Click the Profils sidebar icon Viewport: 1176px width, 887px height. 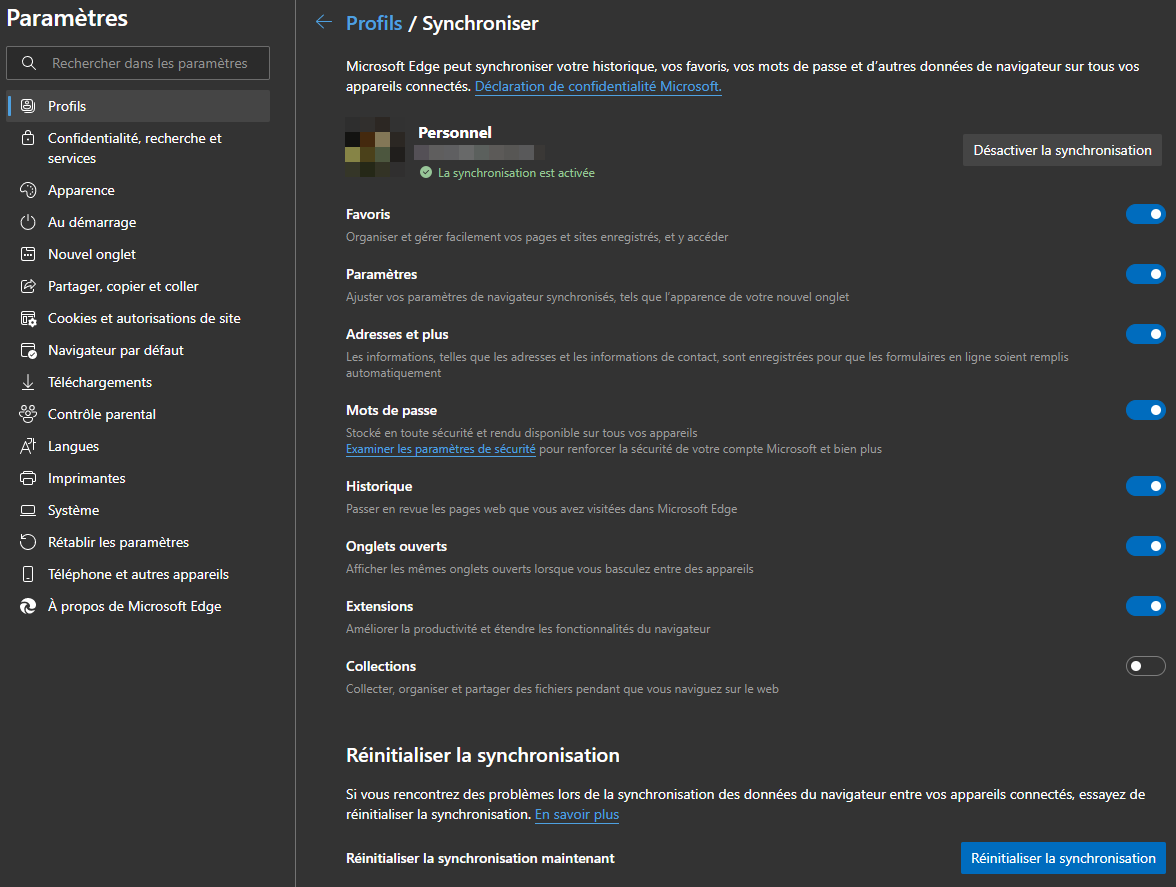coord(28,106)
